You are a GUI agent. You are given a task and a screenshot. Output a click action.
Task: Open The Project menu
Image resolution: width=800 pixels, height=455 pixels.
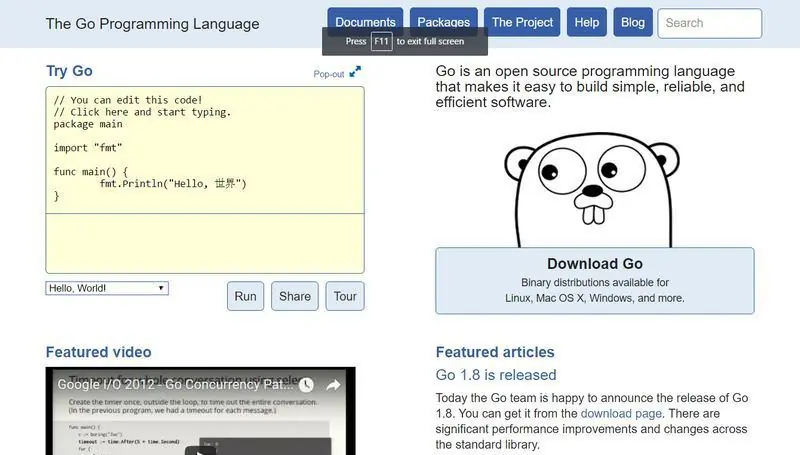coord(522,22)
